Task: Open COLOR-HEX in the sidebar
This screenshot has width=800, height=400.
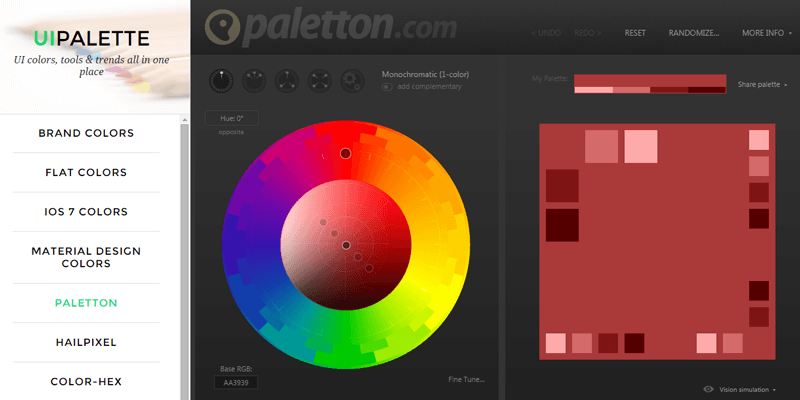Action: (86, 382)
